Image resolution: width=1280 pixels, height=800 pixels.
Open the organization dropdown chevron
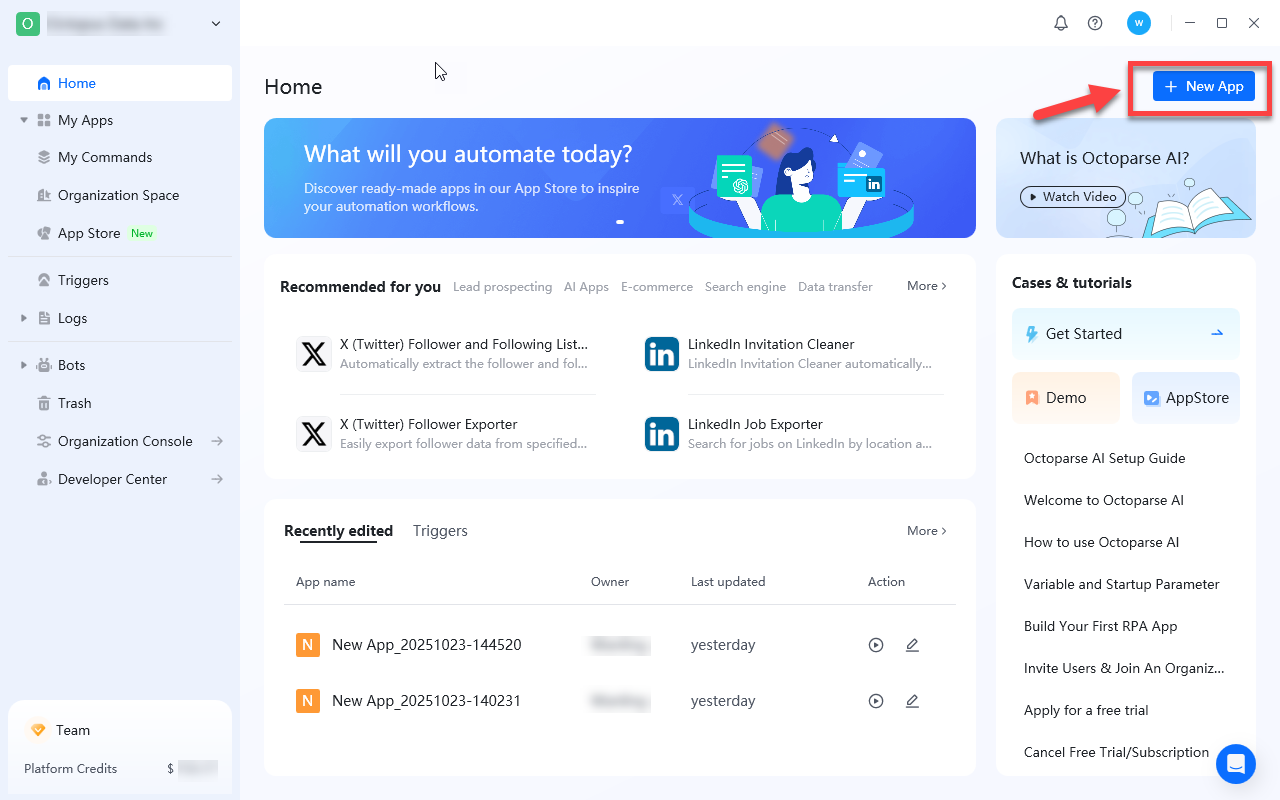[x=216, y=24]
